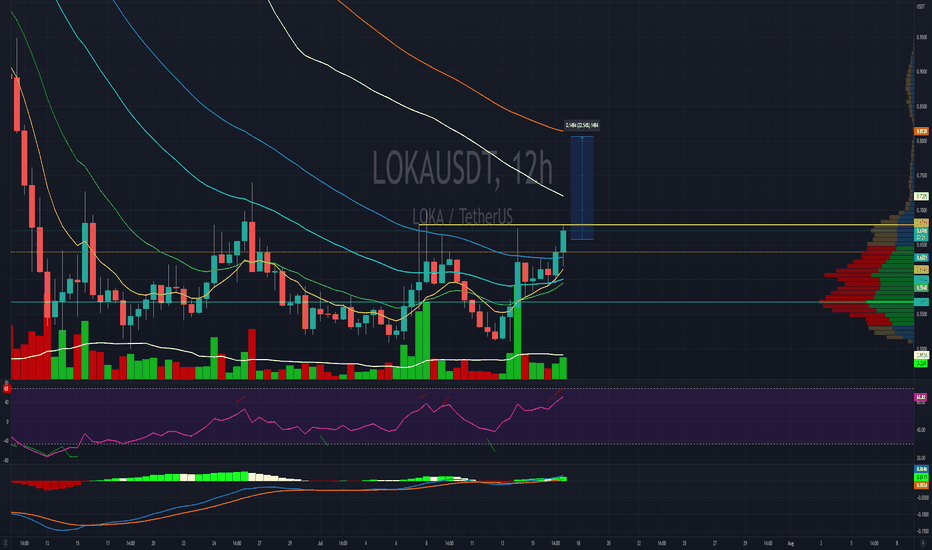
Task: Click the small red icon beside the RSI pane
Action: 7,389
